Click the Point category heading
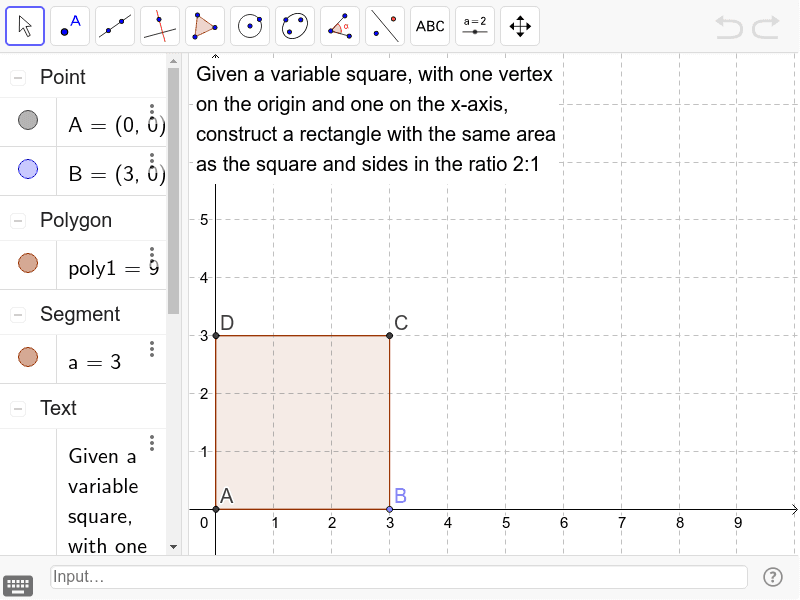800x600 pixels. [63, 78]
